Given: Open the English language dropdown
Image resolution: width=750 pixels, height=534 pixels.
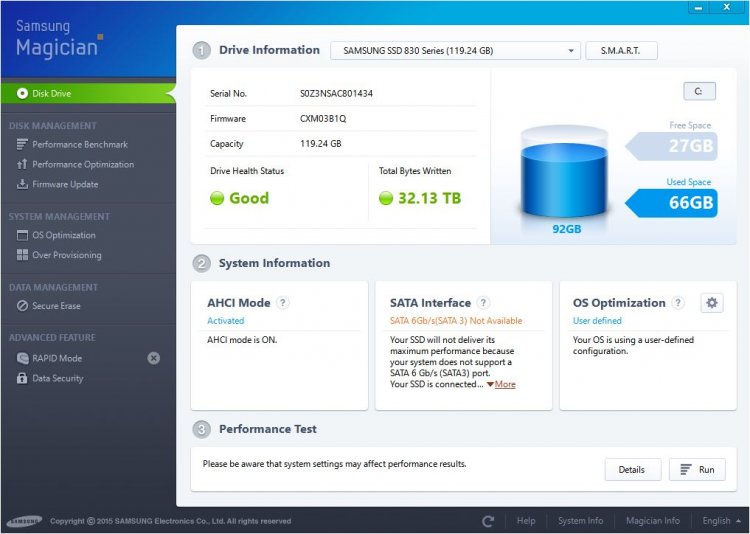Looking at the screenshot, I should 721,521.
